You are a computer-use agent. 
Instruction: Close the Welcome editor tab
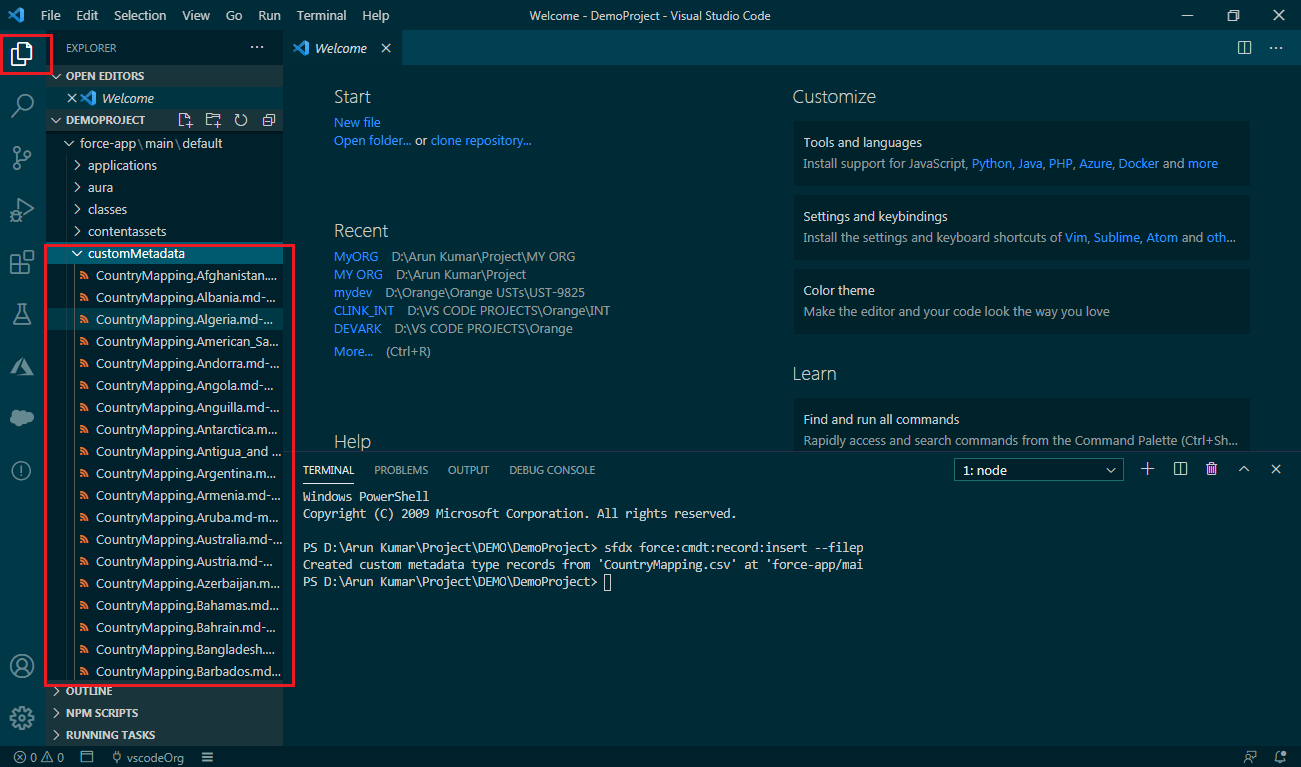386,48
